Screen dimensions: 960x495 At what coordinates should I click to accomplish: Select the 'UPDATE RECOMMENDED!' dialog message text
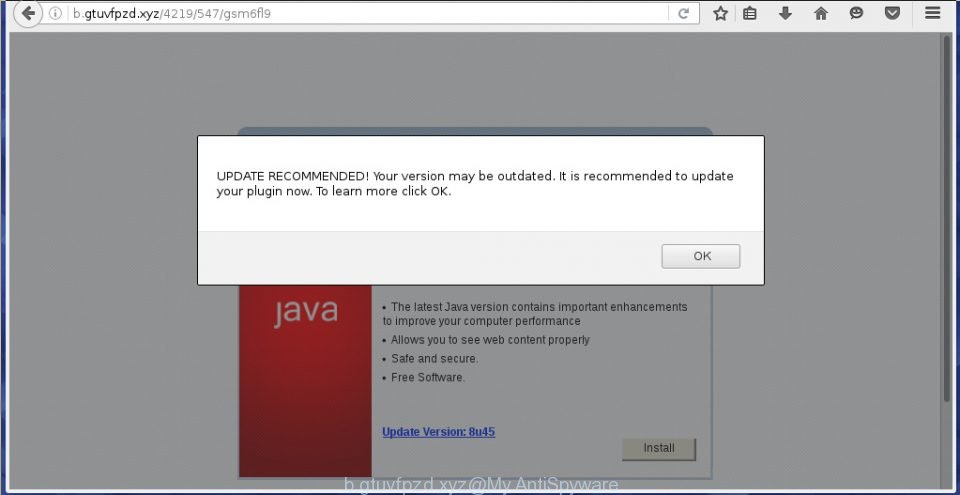click(x=474, y=184)
